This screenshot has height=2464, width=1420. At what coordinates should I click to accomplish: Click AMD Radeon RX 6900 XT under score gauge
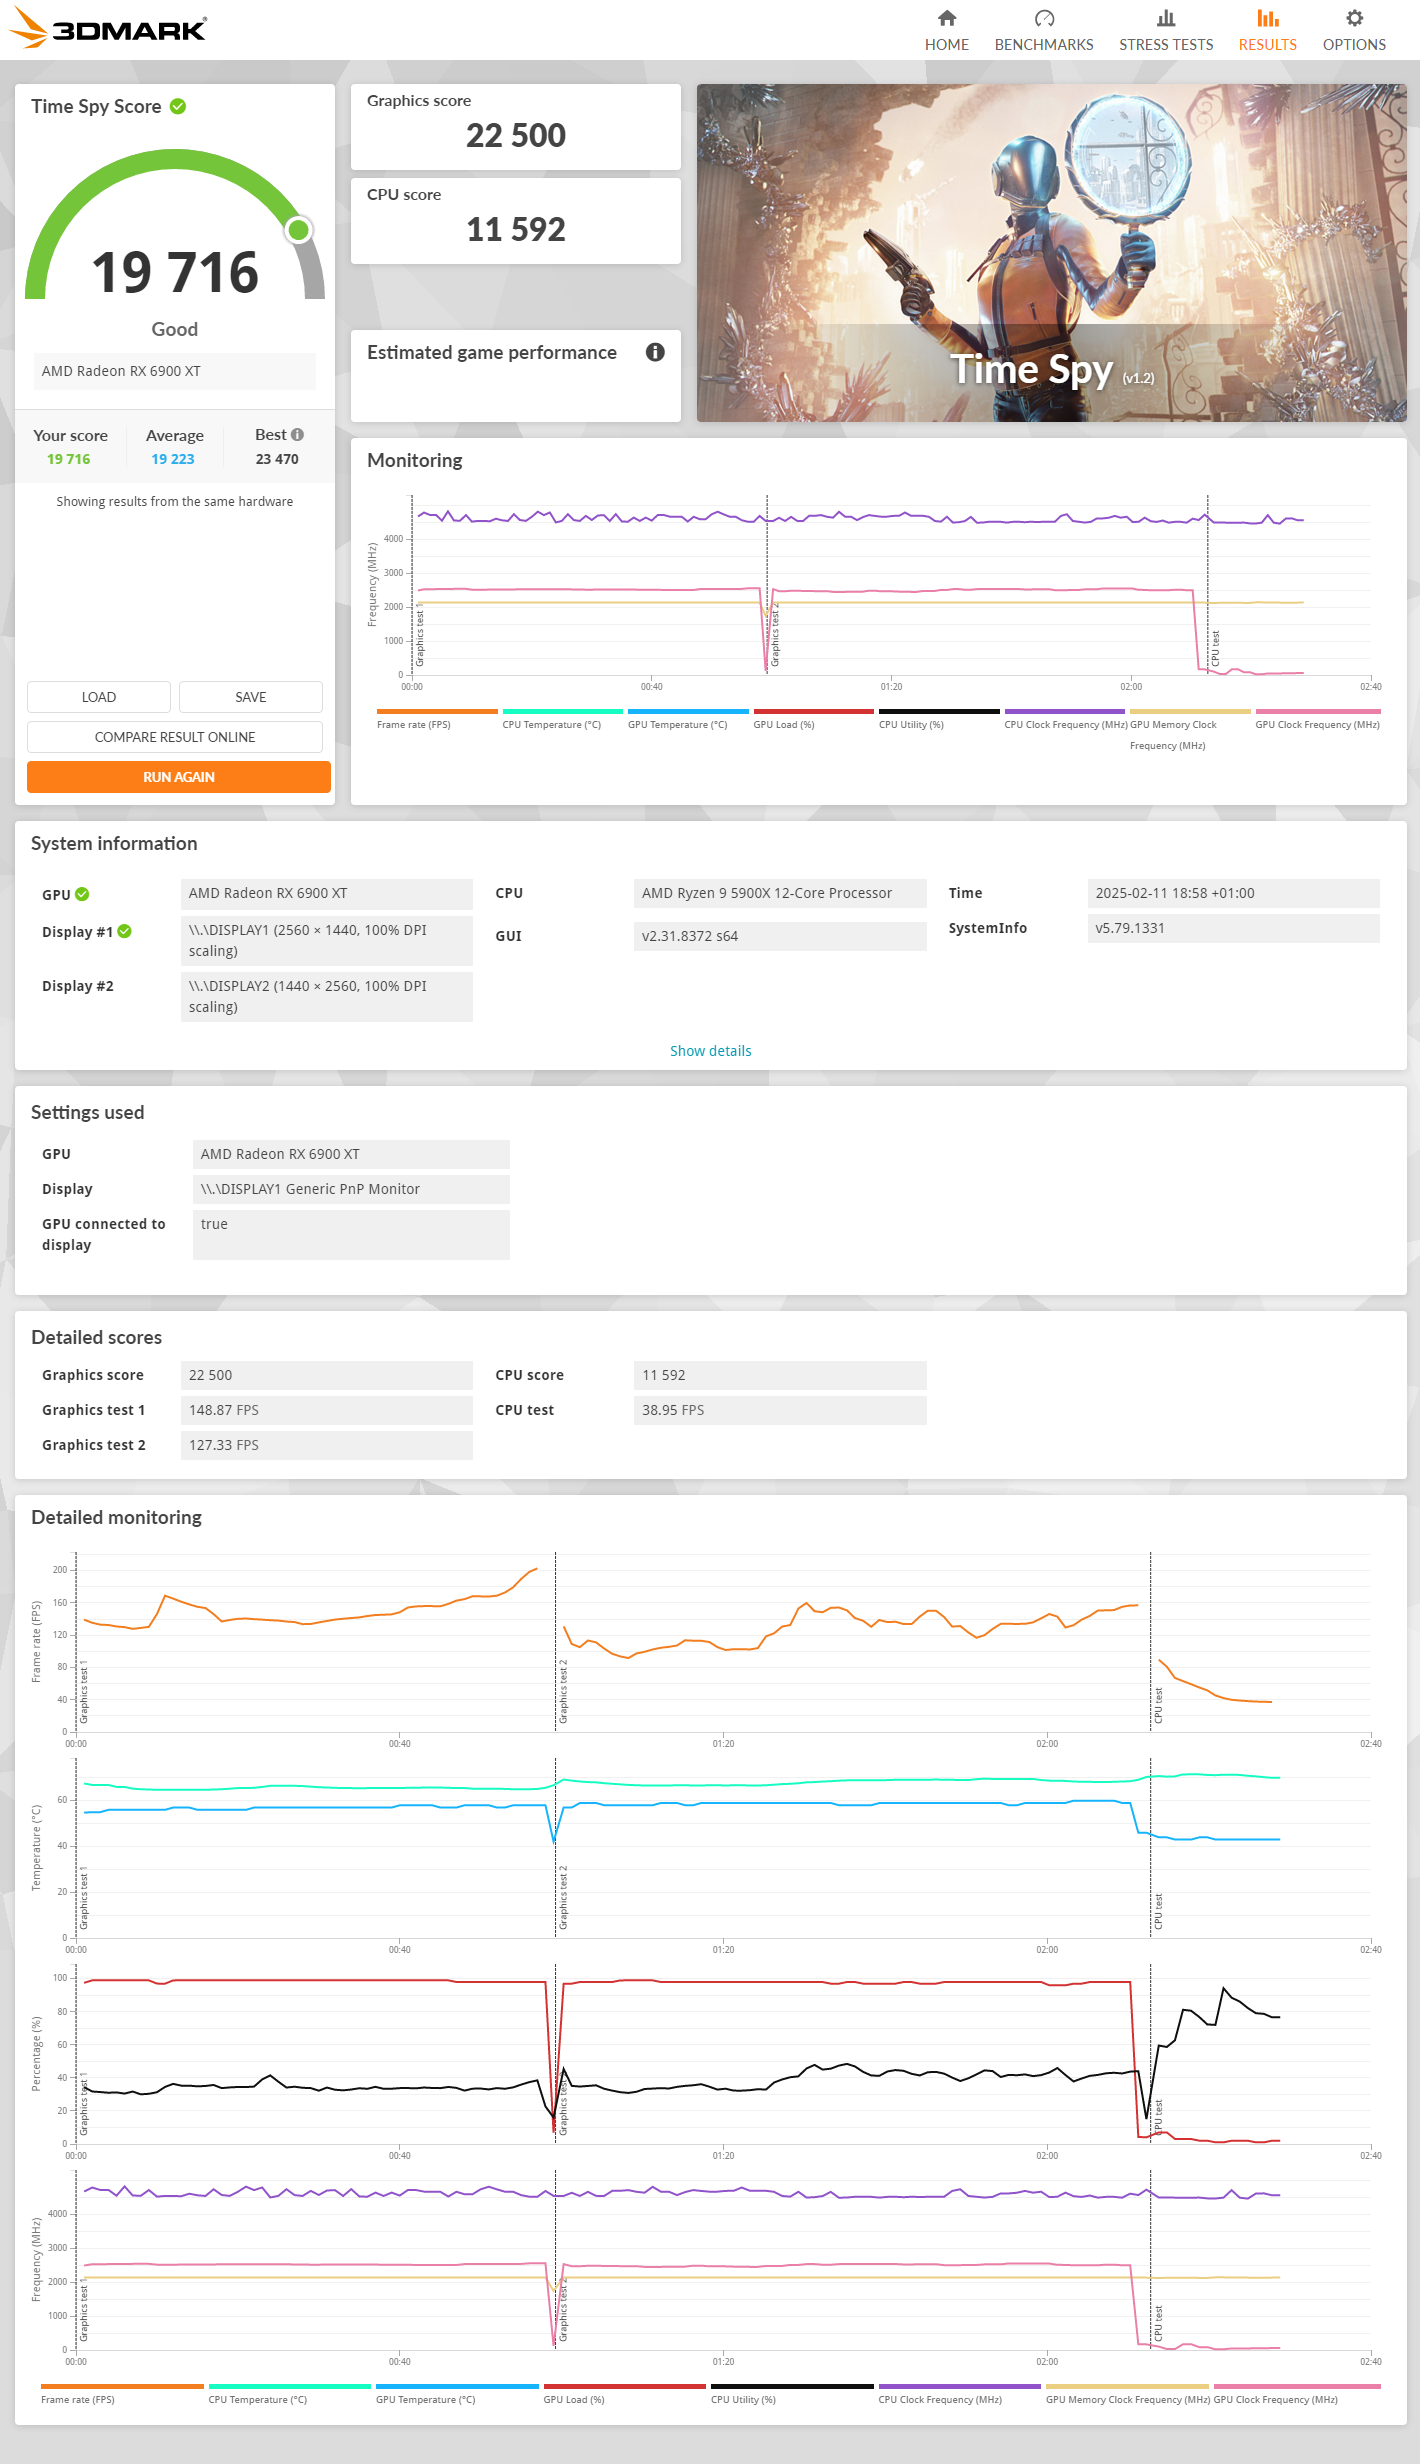pos(174,371)
